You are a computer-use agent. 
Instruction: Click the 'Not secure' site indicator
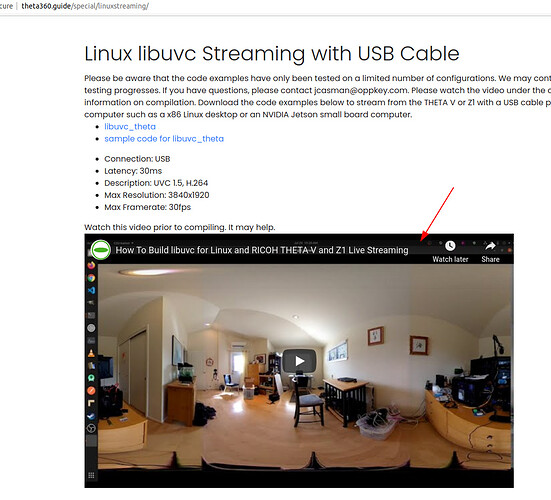pyautogui.click(x=6, y=6)
